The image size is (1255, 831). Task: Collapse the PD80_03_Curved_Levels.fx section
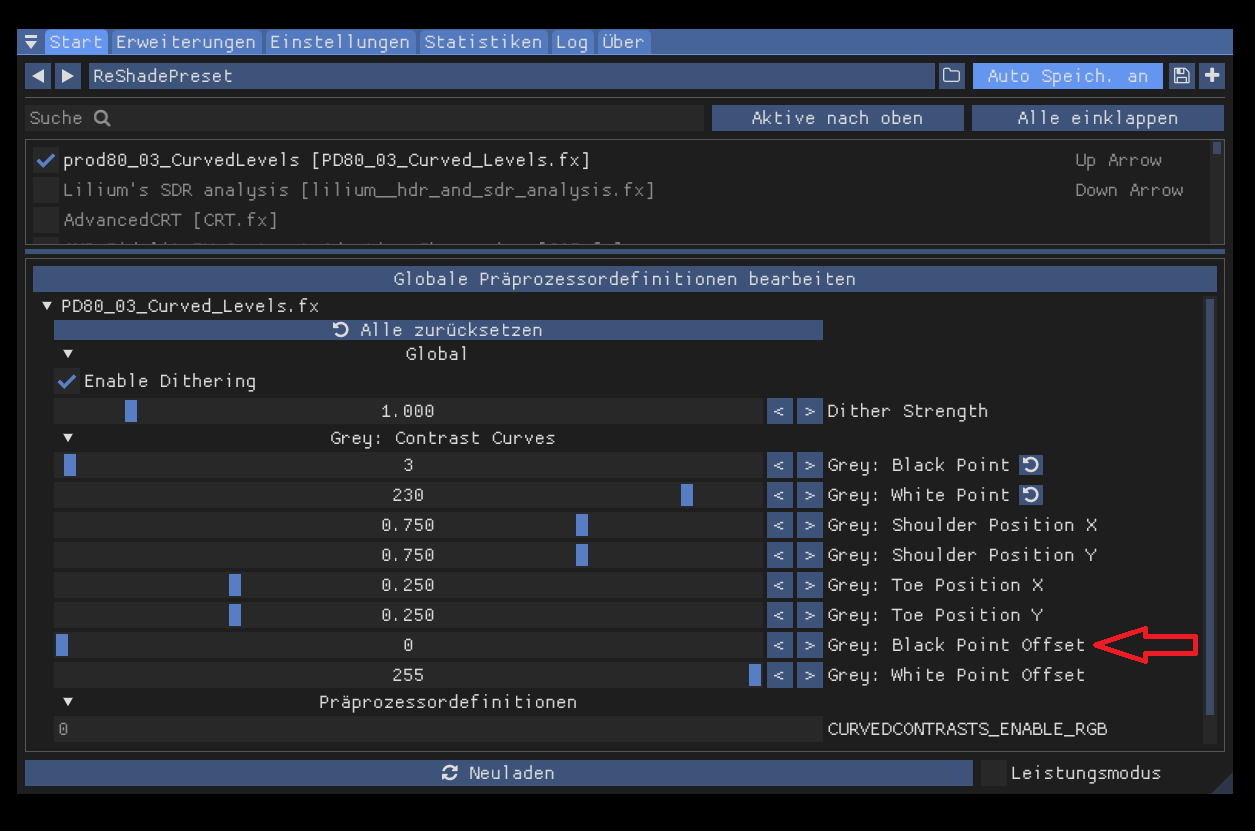(47, 306)
